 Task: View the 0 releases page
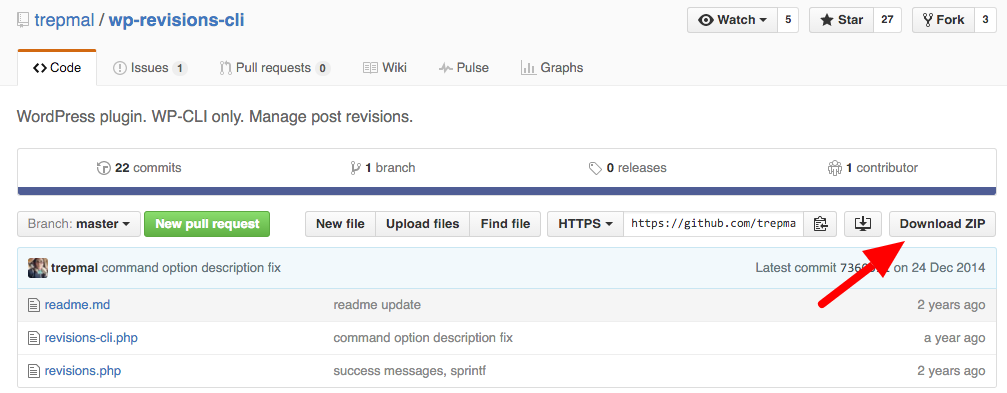[x=627, y=168]
